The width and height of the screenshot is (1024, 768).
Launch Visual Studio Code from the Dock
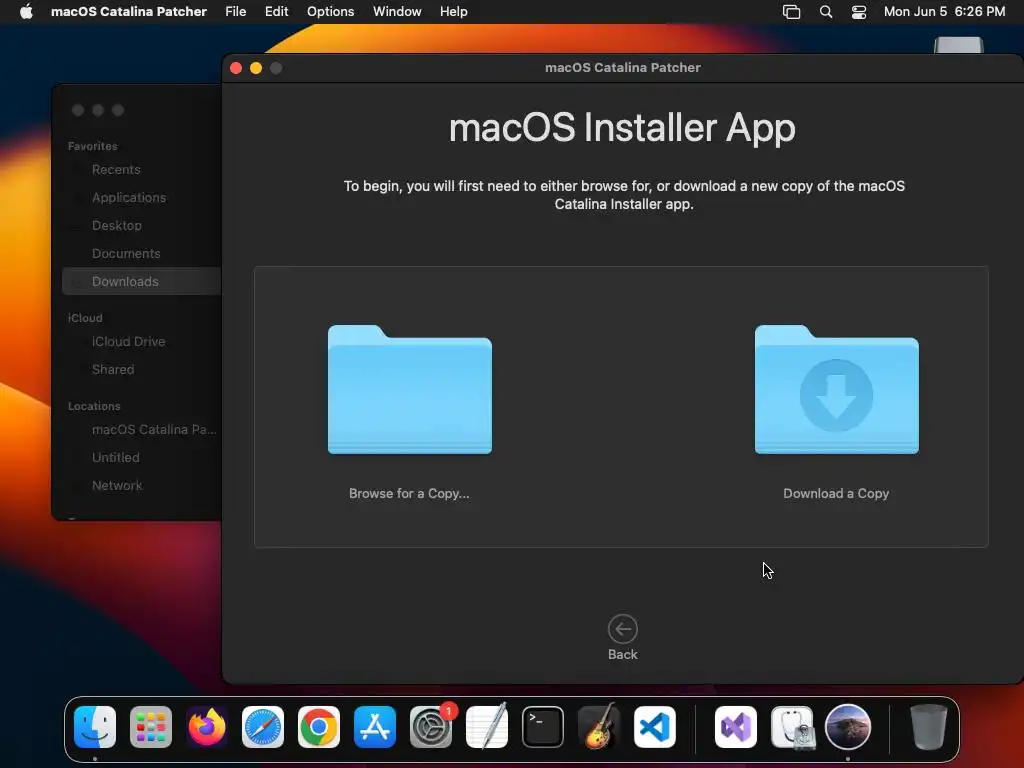click(655, 726)
